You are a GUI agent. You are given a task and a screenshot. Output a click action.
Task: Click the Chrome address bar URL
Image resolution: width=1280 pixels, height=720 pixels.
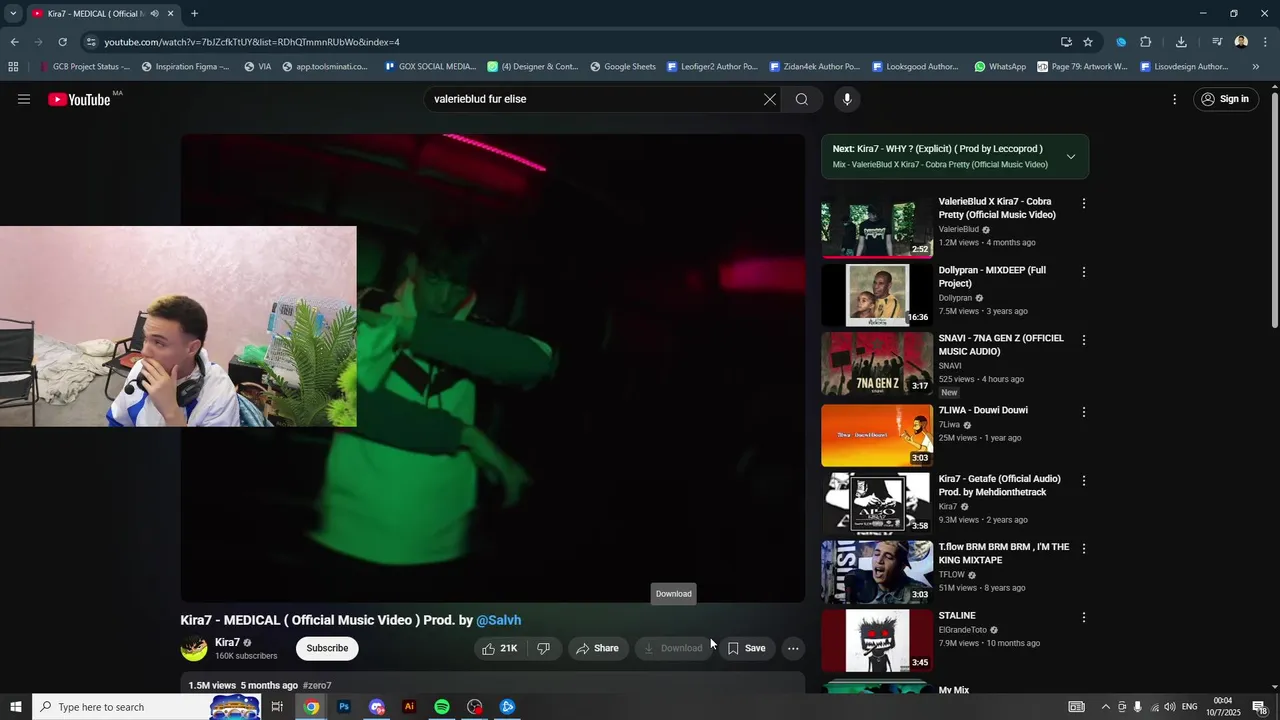252,42
